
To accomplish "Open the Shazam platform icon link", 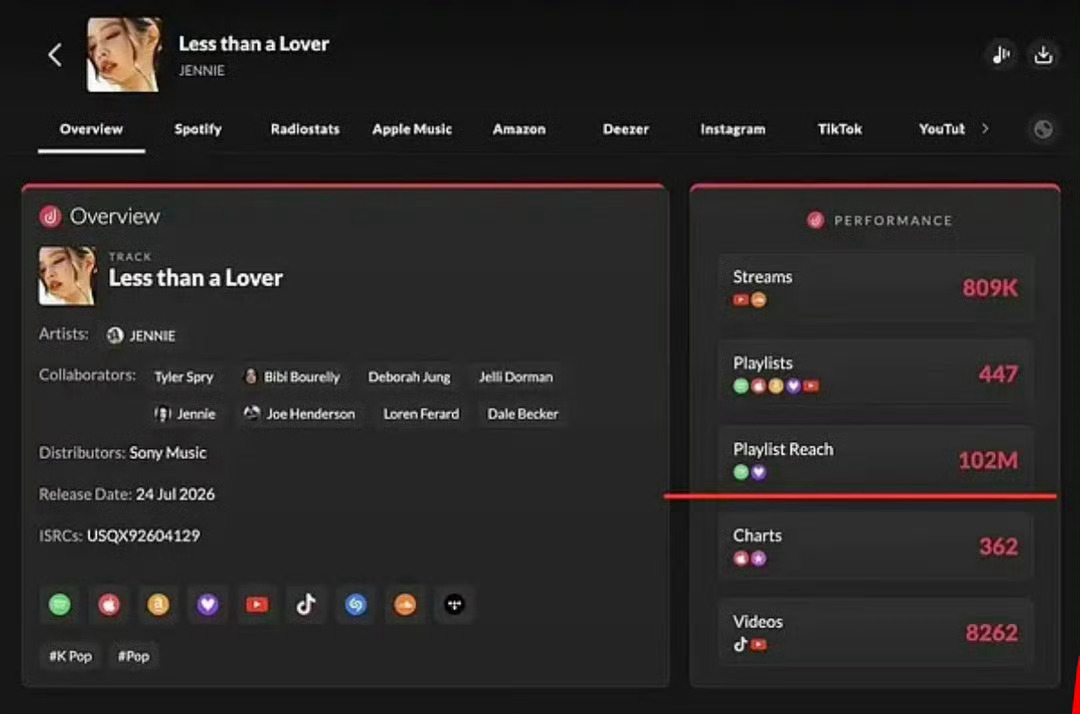I will [x=355, y=605].
